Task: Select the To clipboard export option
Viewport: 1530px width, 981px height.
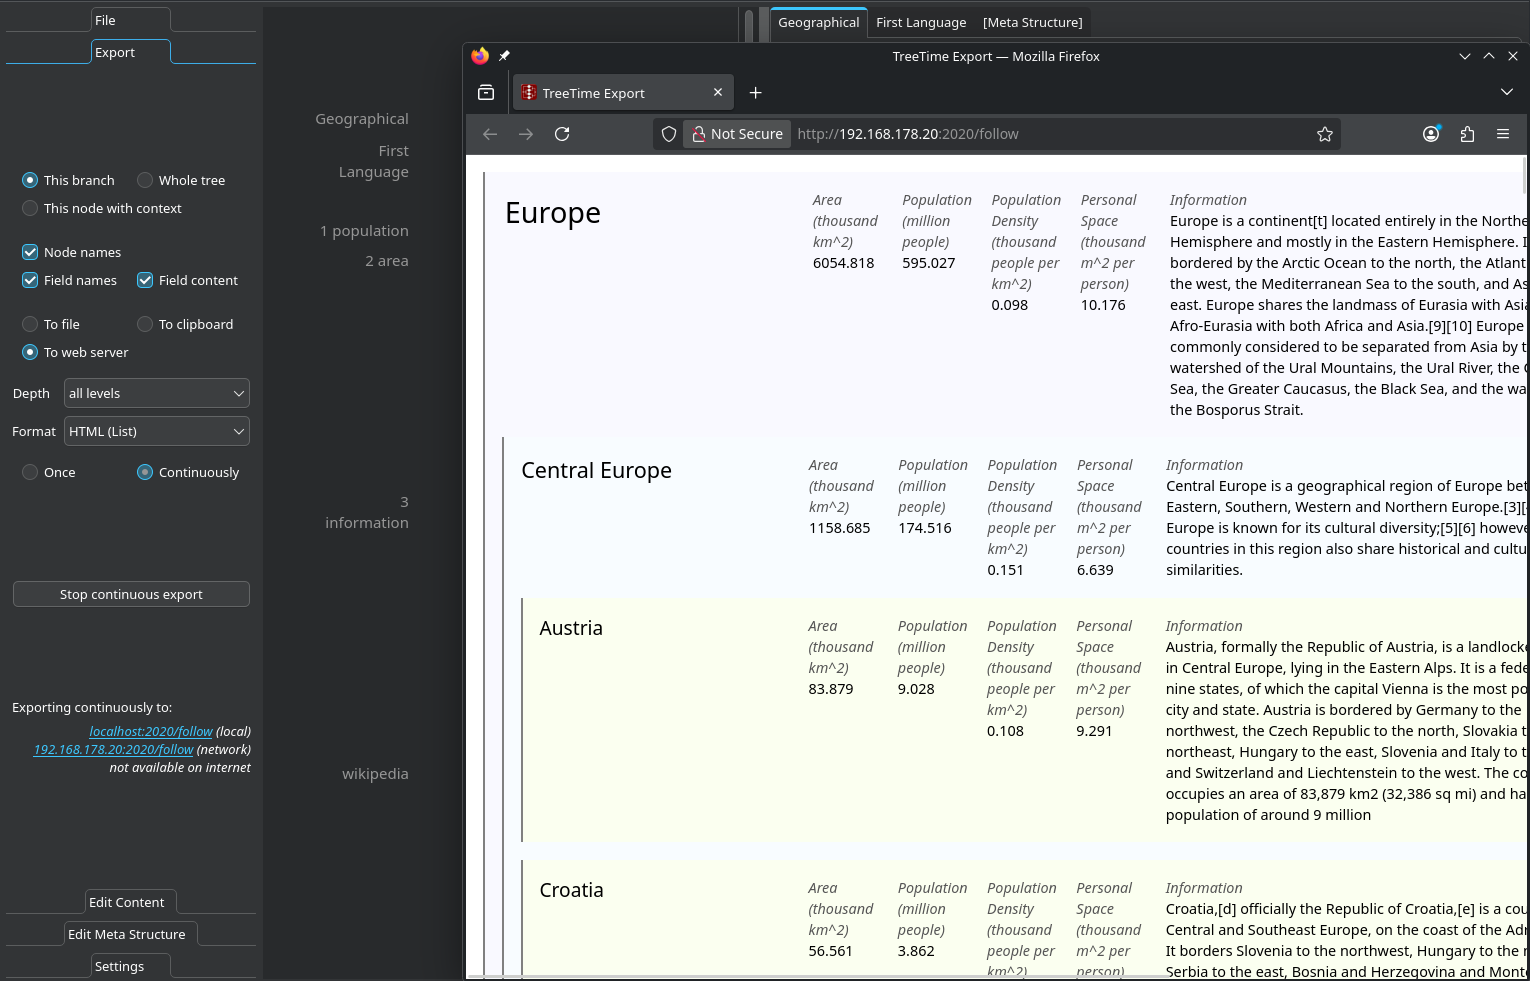Action: pos(146,324)
